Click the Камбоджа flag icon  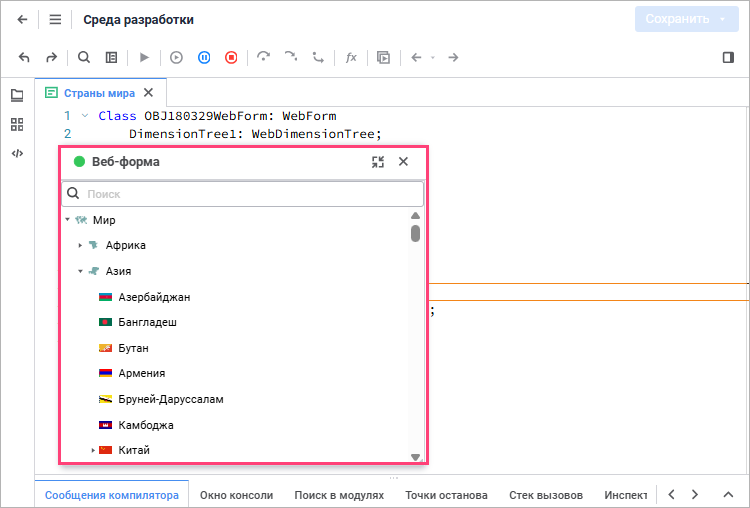[105, 425]
